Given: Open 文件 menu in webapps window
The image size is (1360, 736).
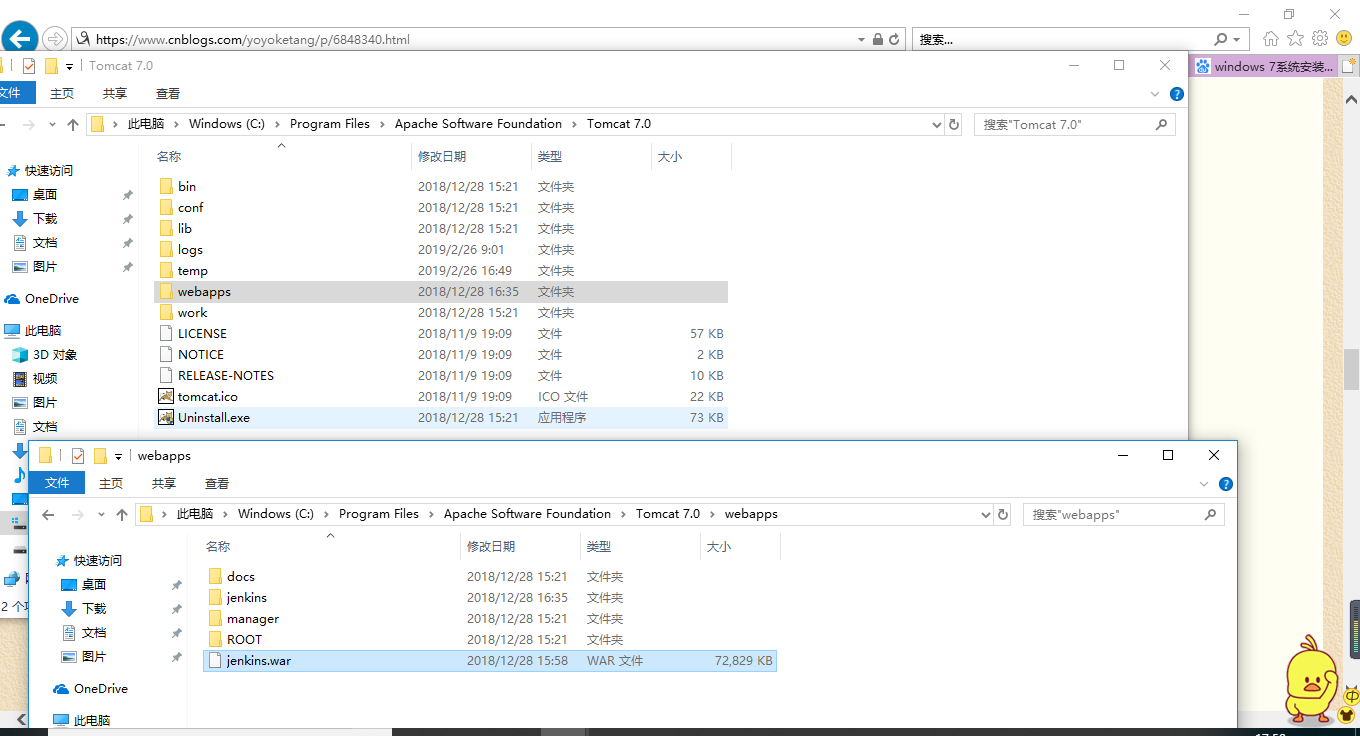Looking at the screenshot, I should [57, 483].
